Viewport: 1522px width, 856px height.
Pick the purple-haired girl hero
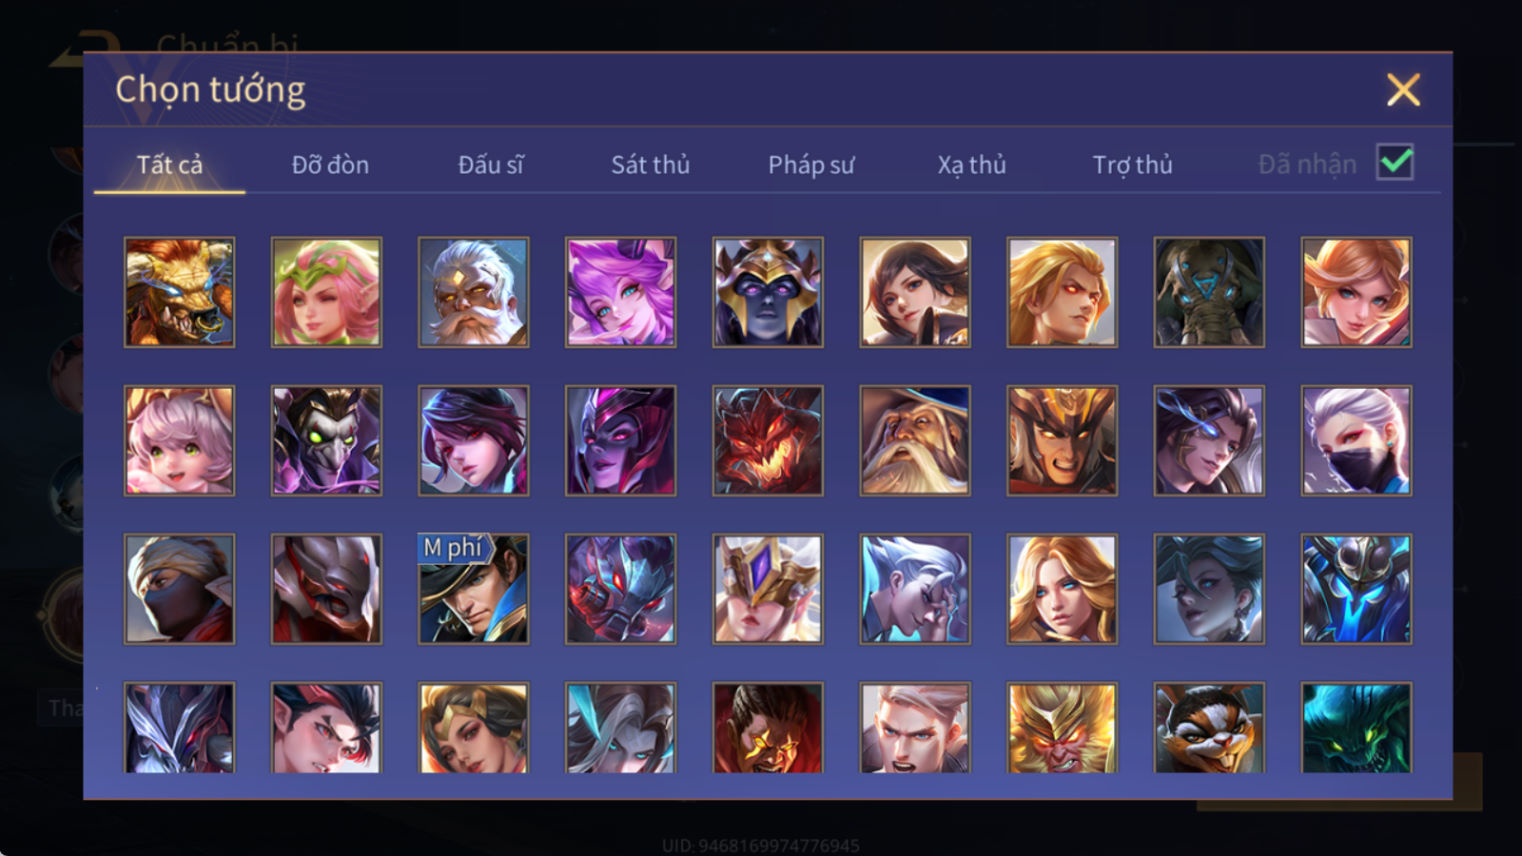click(620, 292)
